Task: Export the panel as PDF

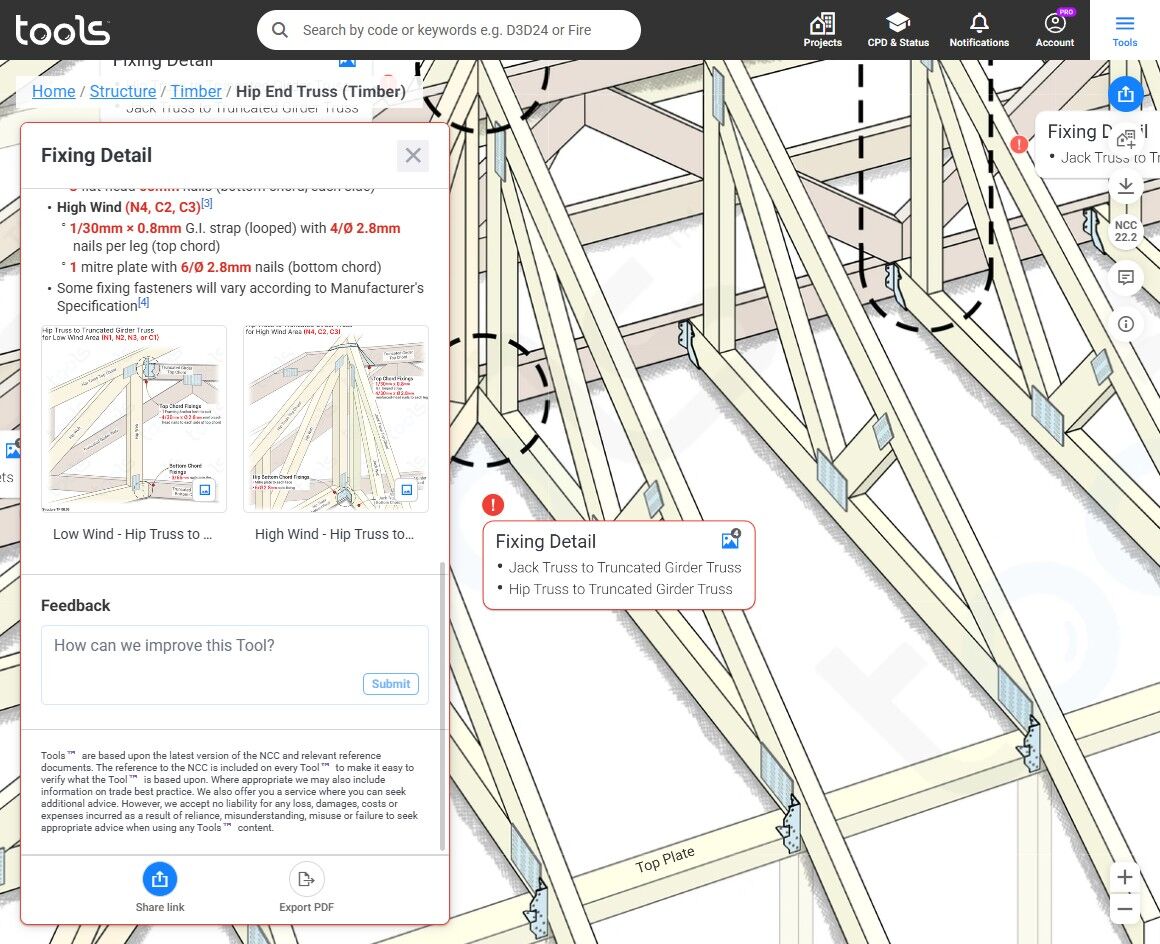Action: point(306,887)
